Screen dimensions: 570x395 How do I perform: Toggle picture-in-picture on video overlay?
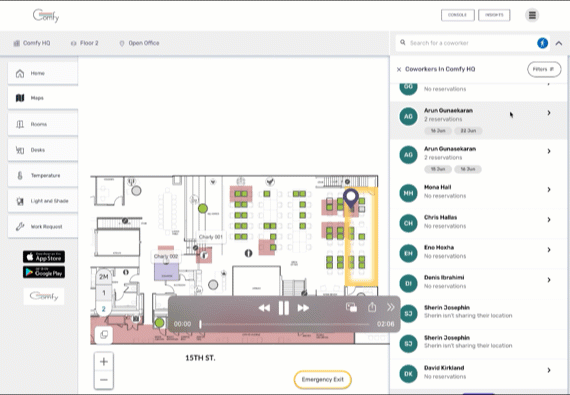(351, 307)
